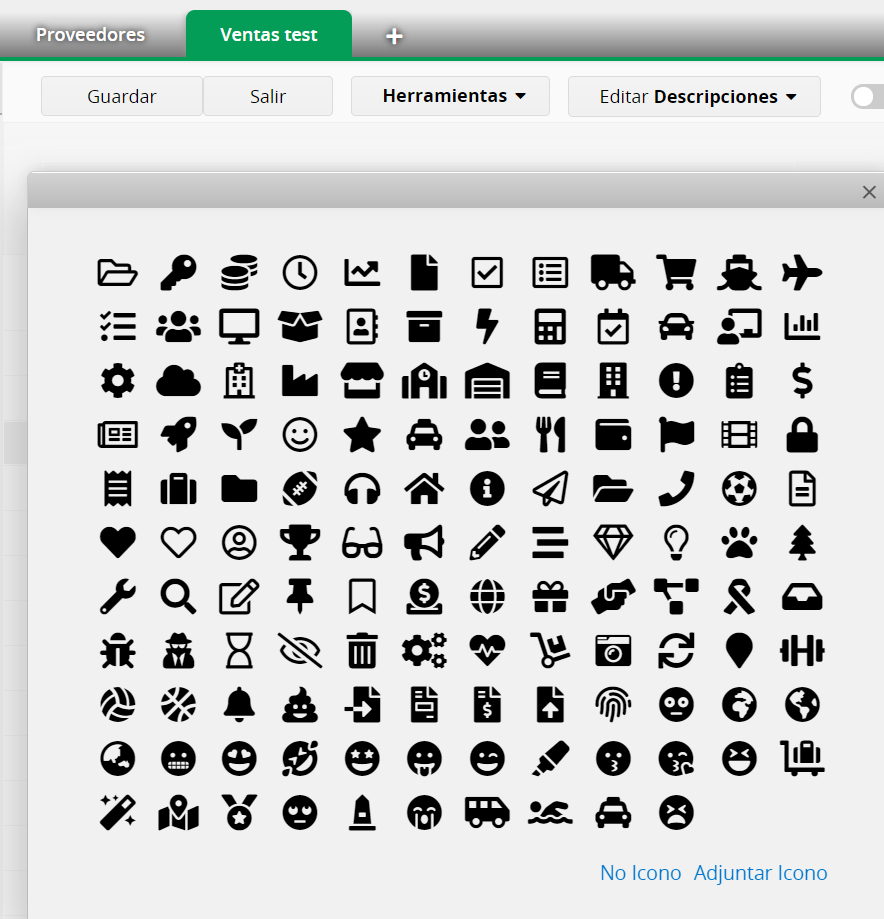The width and height of the screenshot is (884, 919).
Task: Add a new tab with plus button
Action: point(394,37)
